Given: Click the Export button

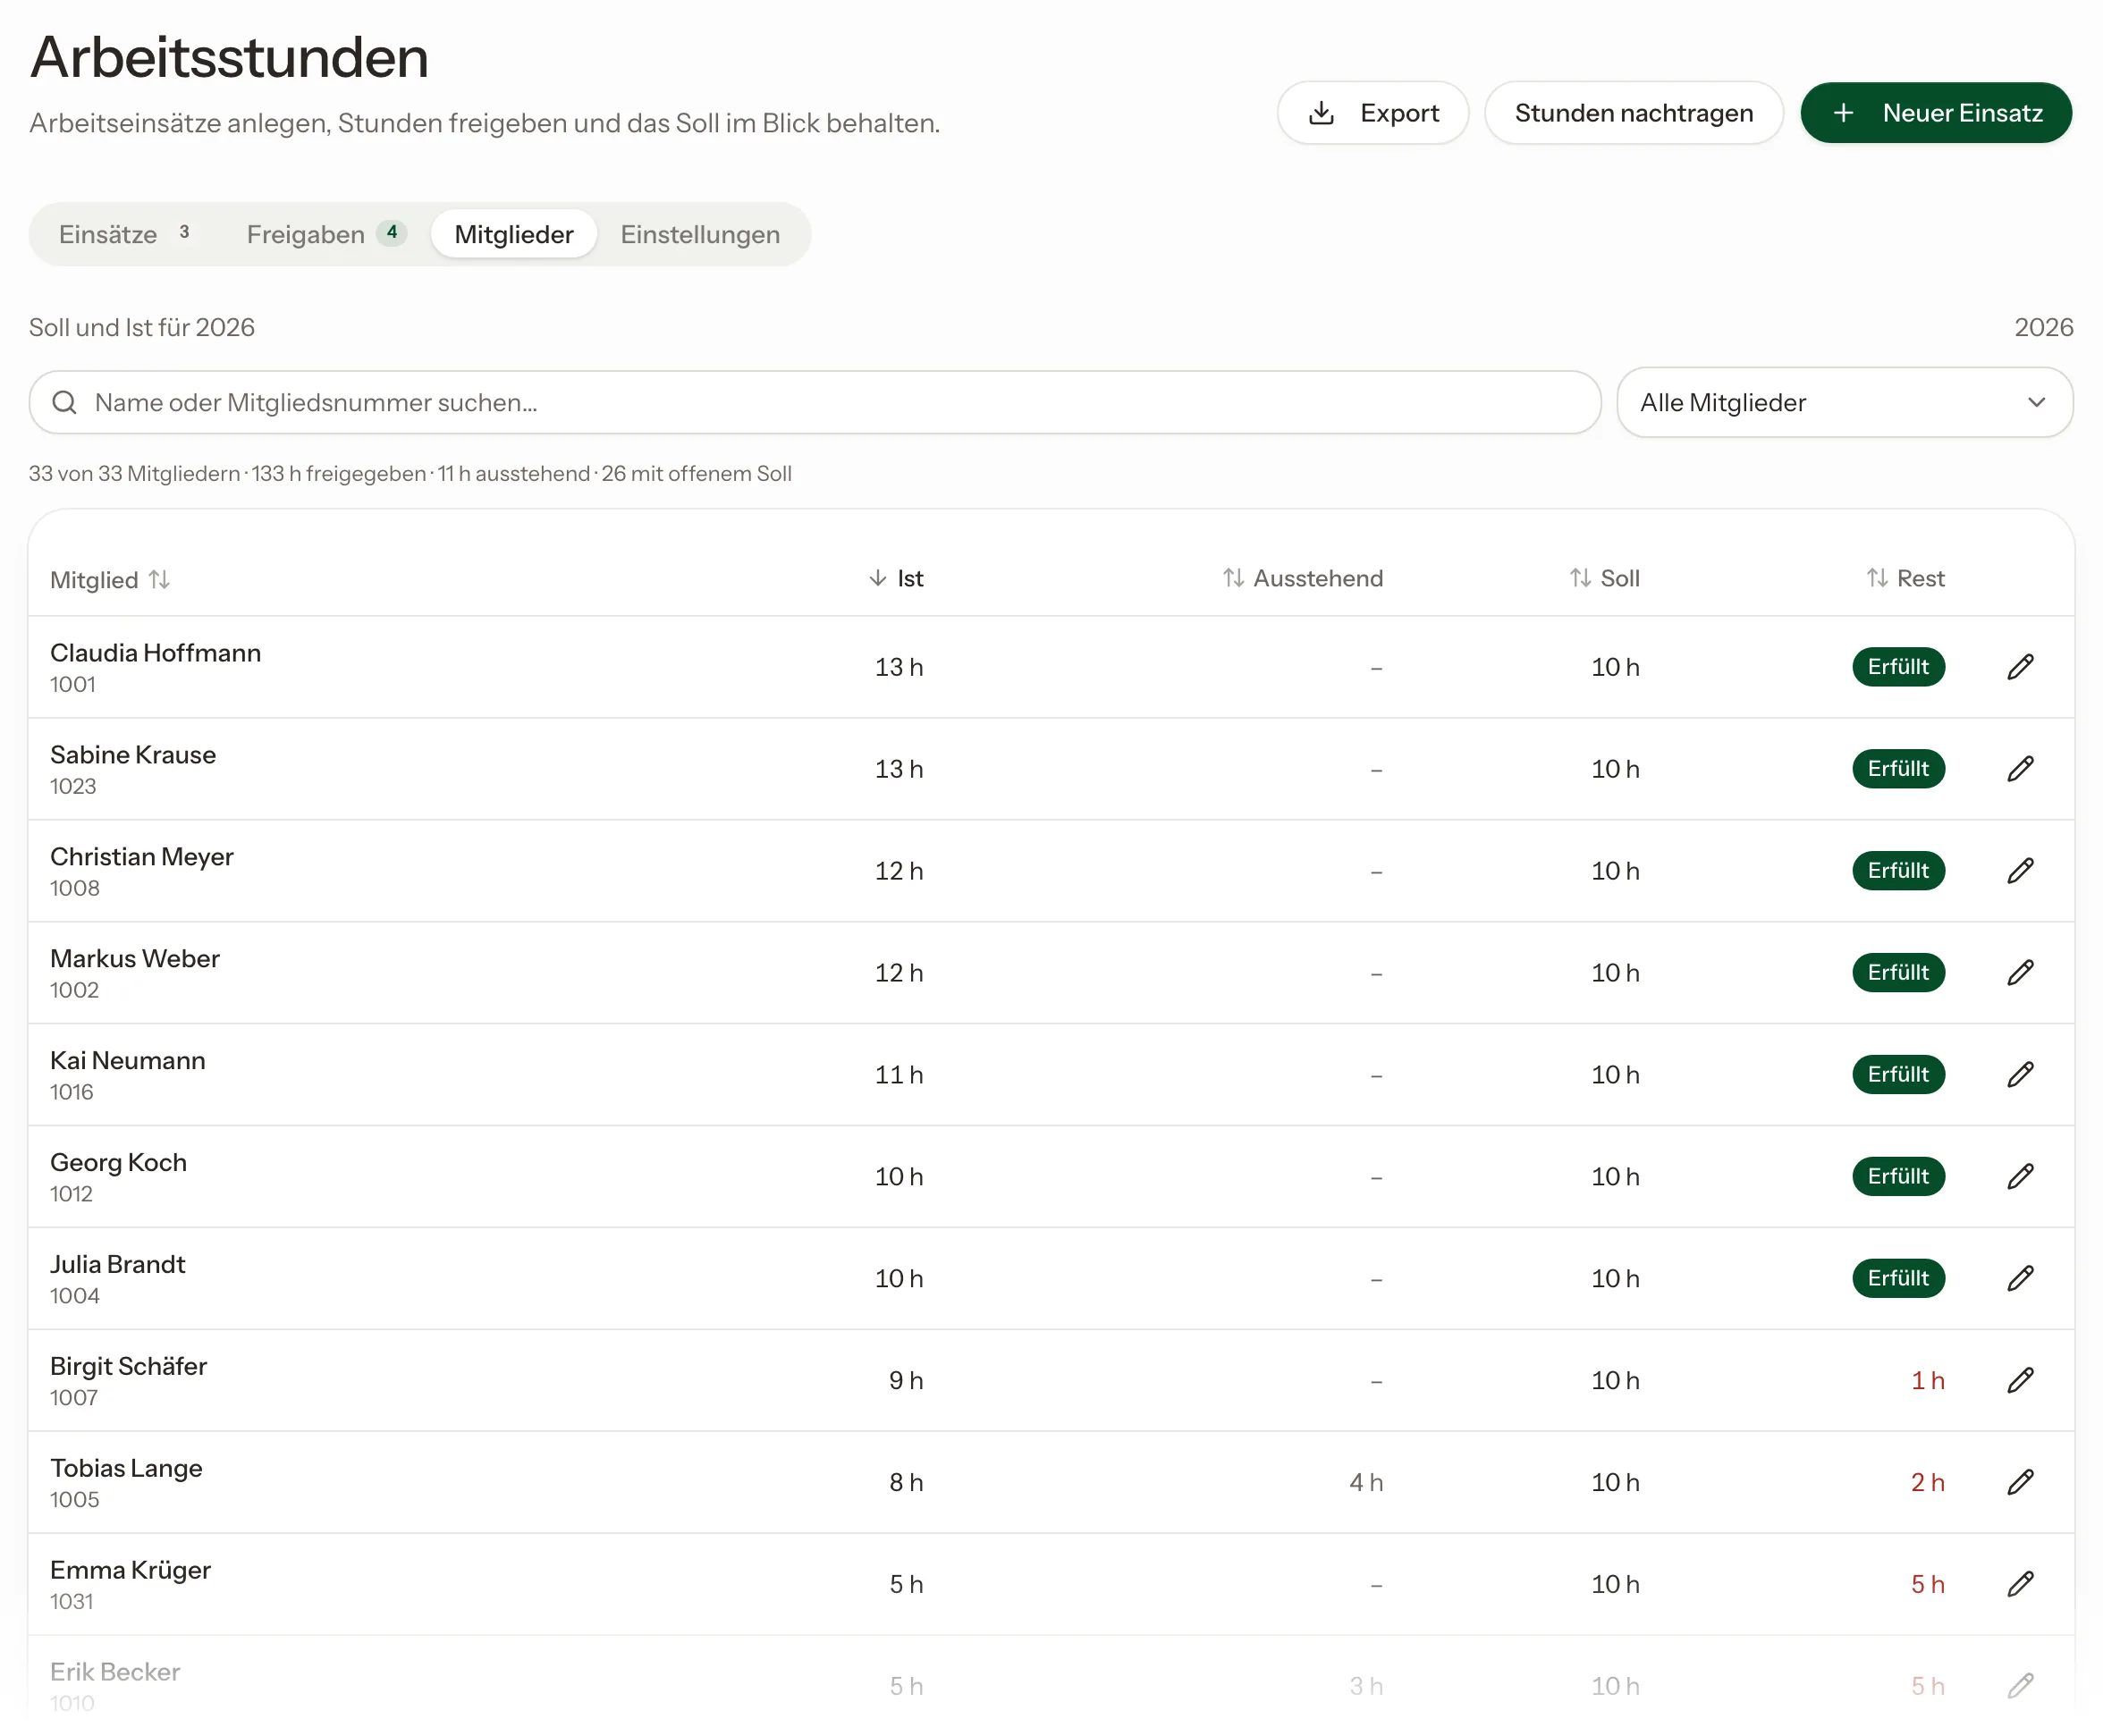Looking at the screenshot, I should pyautogui.click(x=1373, y=113).
